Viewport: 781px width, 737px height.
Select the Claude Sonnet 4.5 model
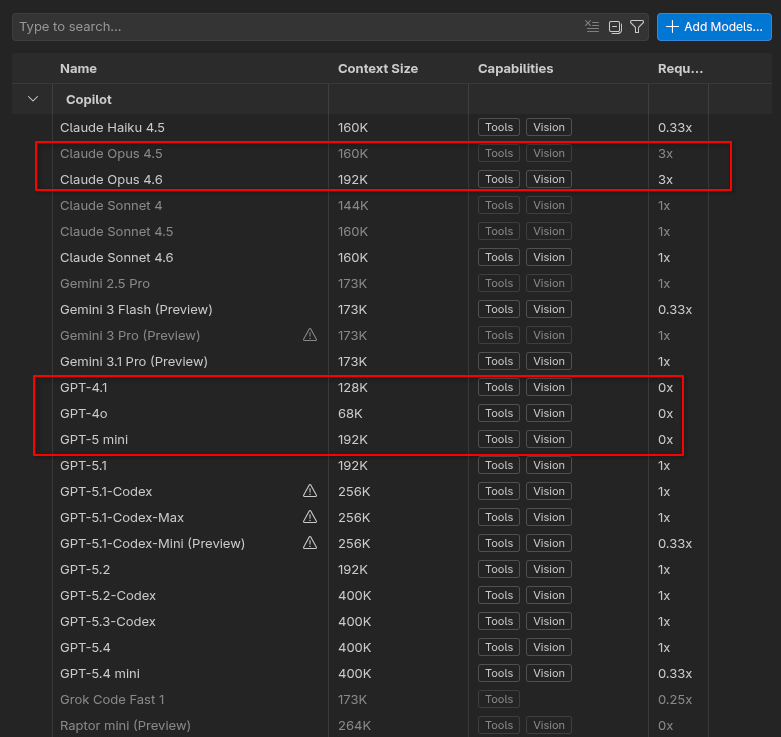tap(117, 232)
